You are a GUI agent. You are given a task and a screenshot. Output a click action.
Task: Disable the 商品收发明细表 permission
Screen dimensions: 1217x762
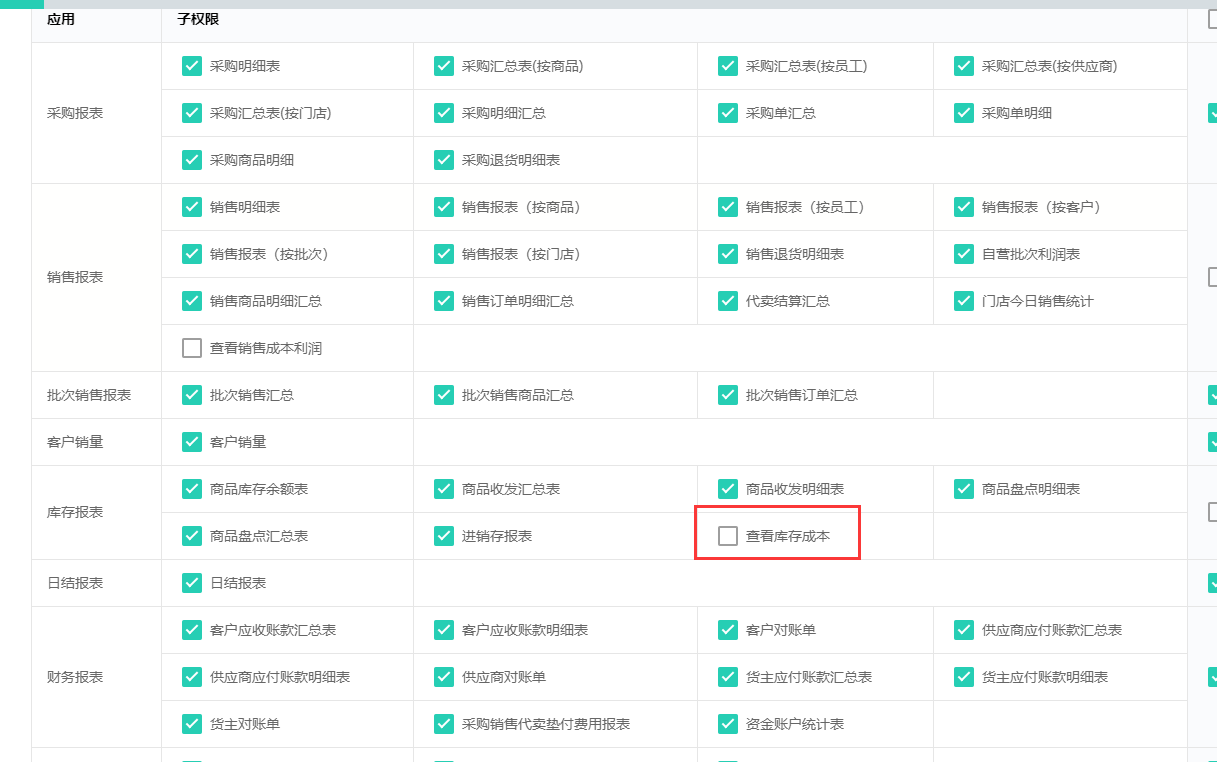728,489
